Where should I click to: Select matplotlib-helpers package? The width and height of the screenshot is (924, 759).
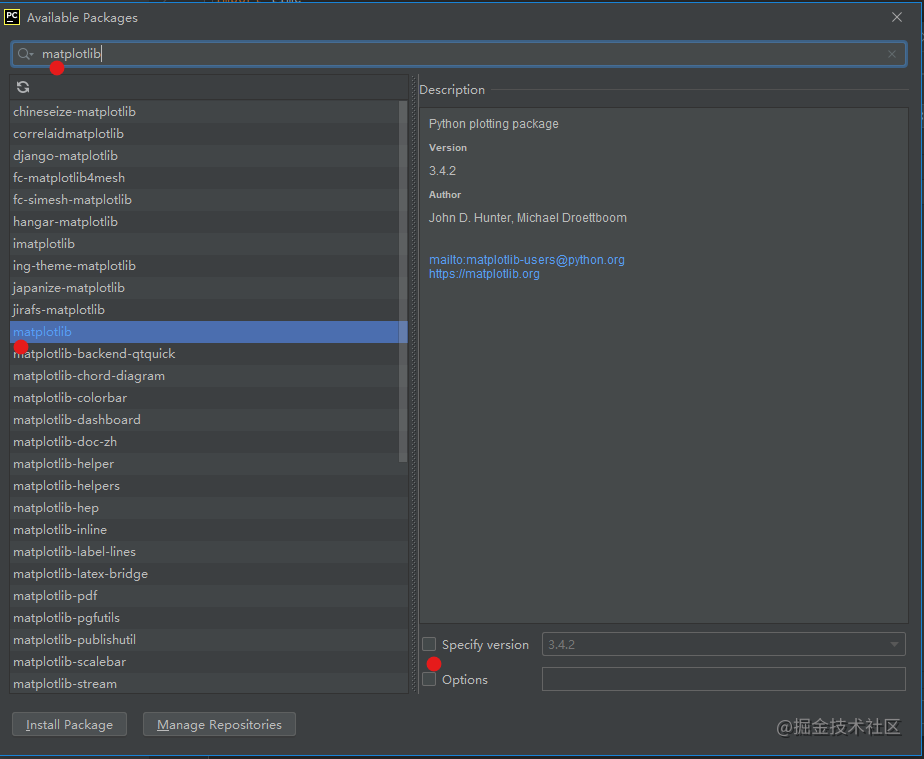click(x=209, y=486)
